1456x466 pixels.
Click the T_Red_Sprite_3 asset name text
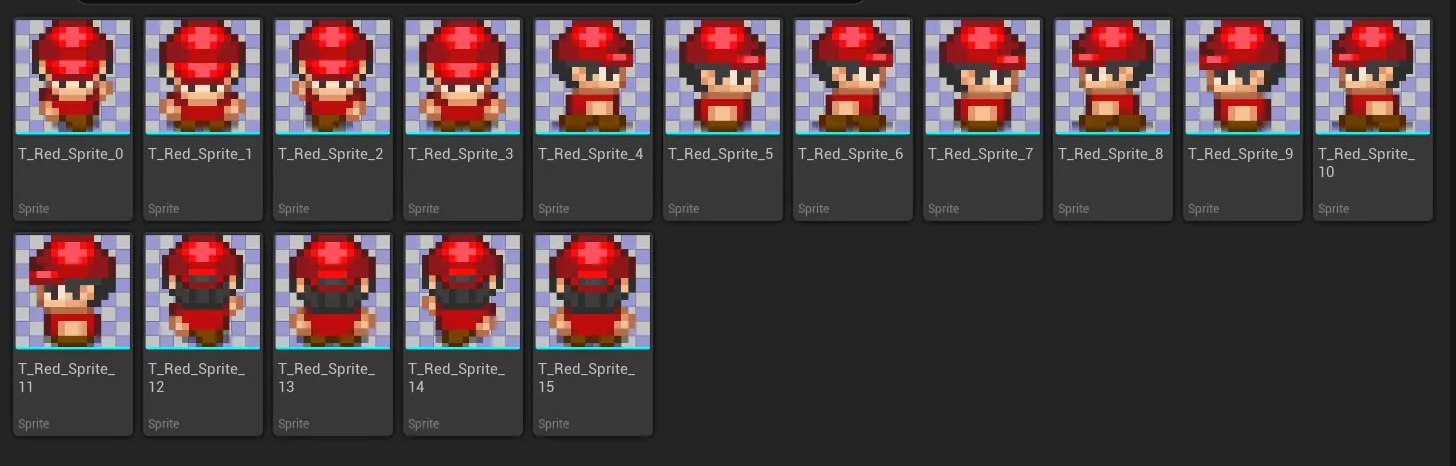coord(461,154)
